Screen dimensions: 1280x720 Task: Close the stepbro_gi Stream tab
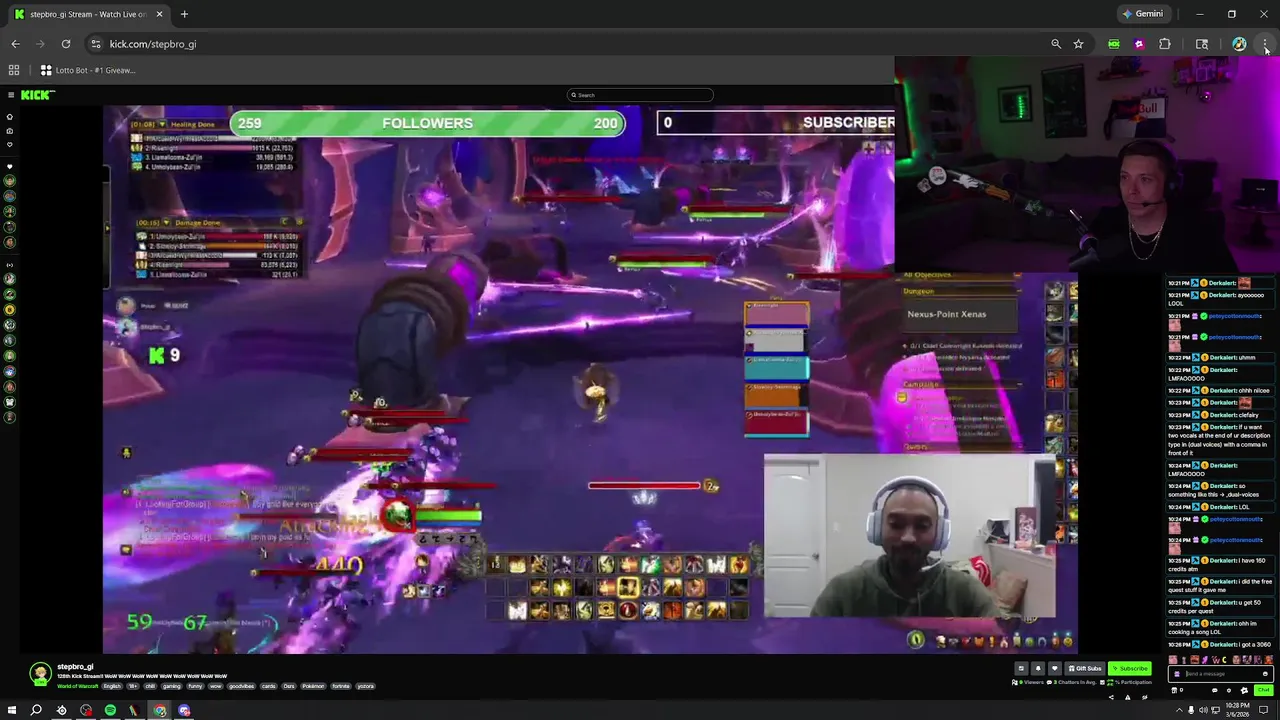coord(159,14)
